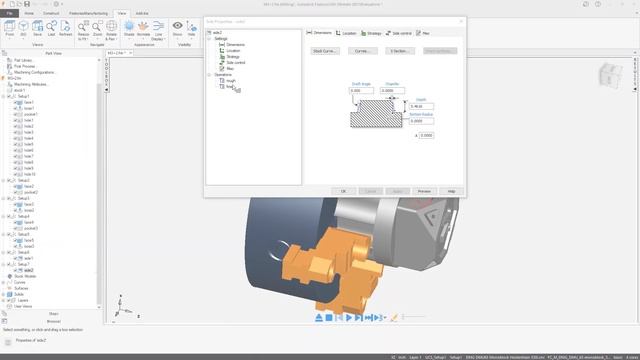The height and width of the screenshot is (360, 640).
Task: Click the Save view icon
Action: click(38, 26)
